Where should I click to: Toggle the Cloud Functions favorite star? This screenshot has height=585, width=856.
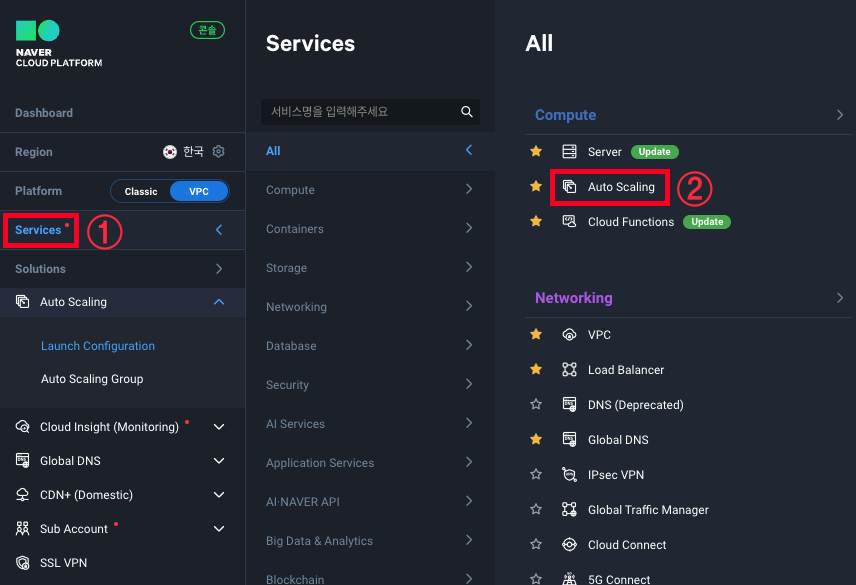pos(536,221)
